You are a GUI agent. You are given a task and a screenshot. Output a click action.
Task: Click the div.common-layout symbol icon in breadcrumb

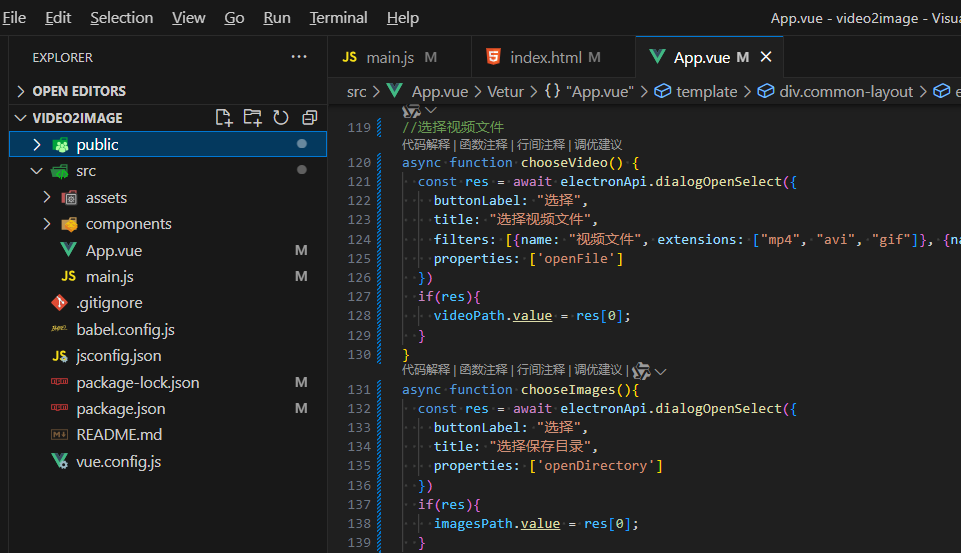coord(765,91)
